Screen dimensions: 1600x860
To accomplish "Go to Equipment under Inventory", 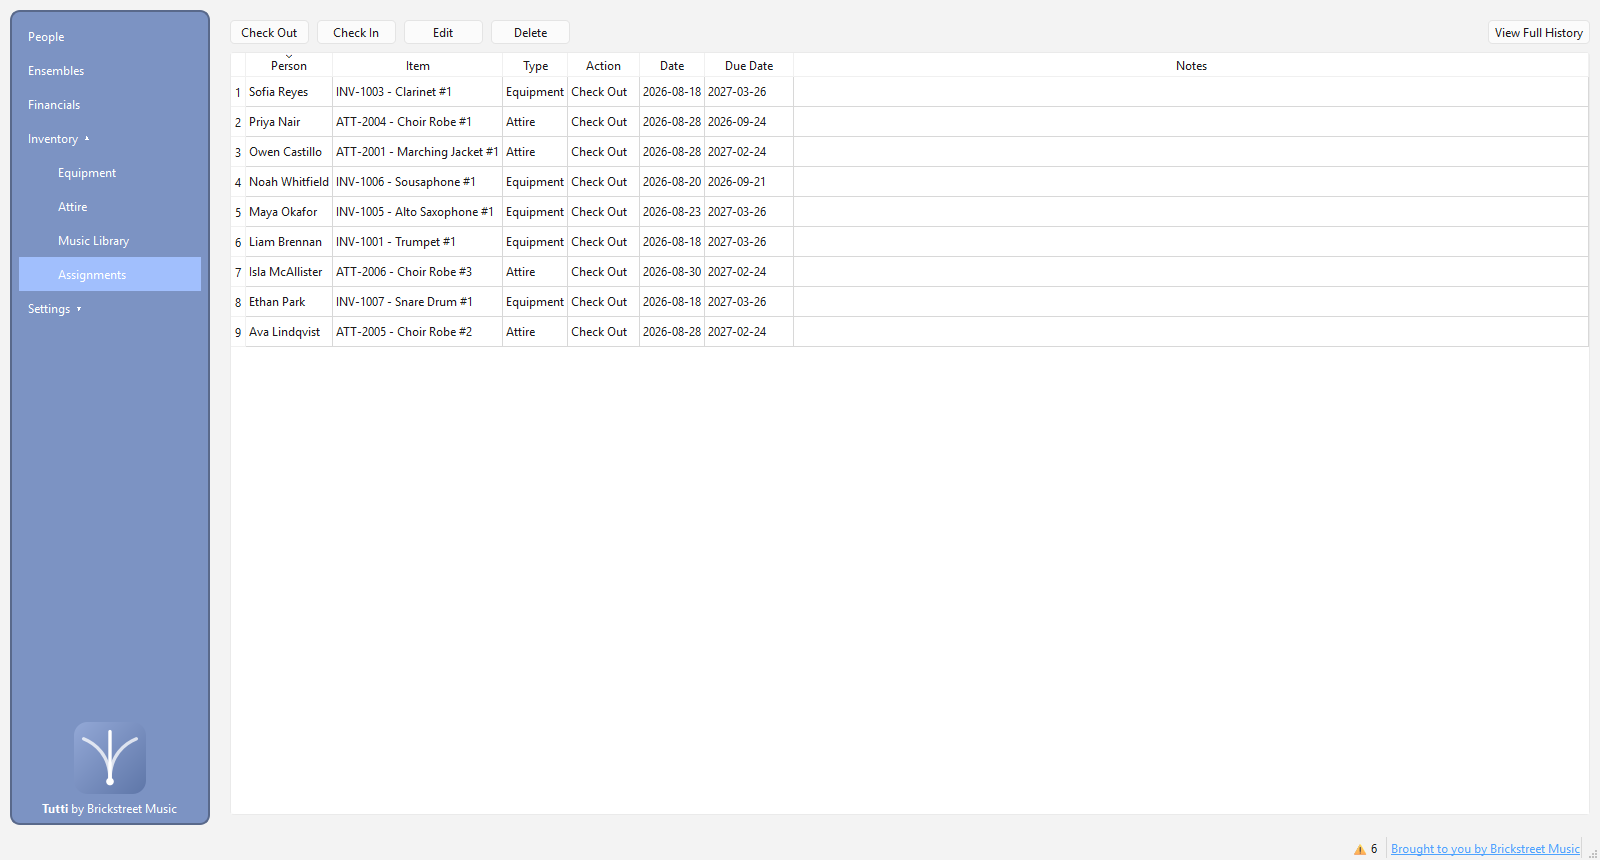I will pyautogui.click(x=110, y=173).
